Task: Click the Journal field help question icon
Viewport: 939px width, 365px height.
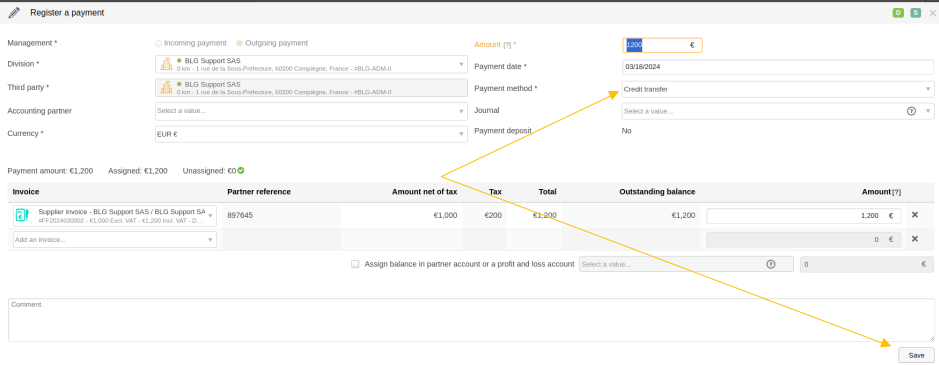Action: [911, 111]
